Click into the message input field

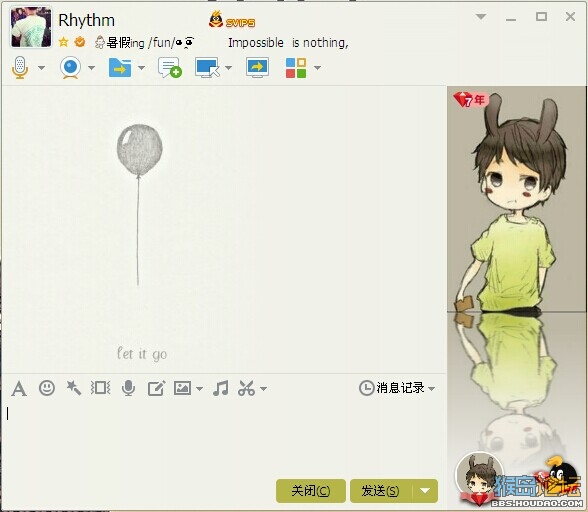coord(224,439)
